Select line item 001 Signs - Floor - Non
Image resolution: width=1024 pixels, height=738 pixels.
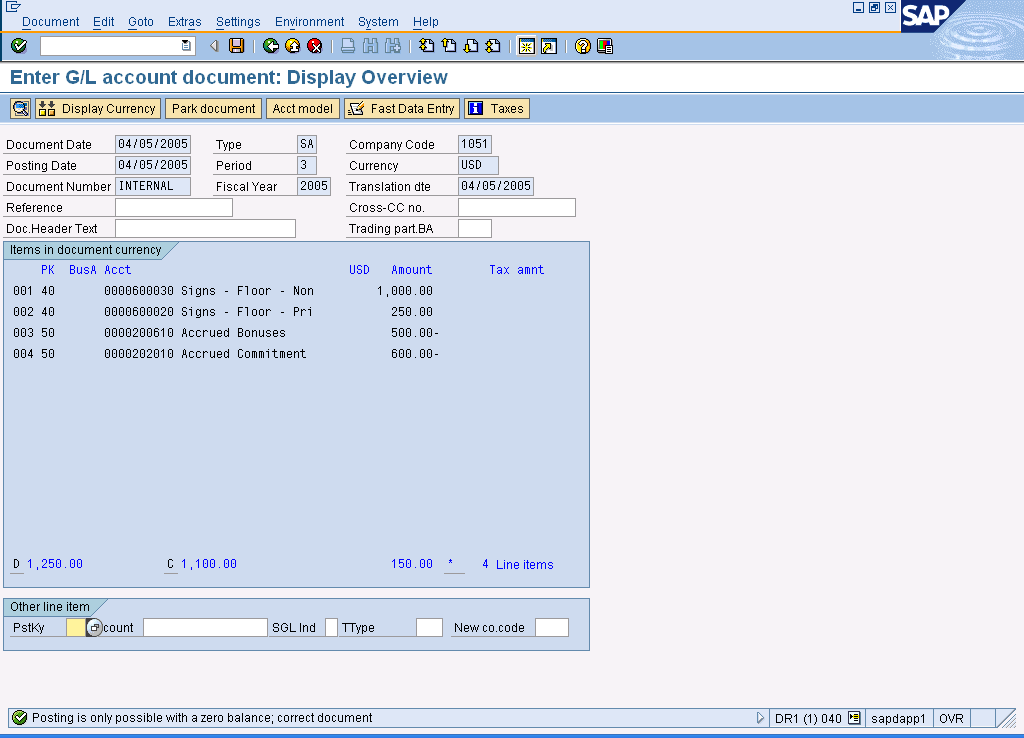[223, 291]
